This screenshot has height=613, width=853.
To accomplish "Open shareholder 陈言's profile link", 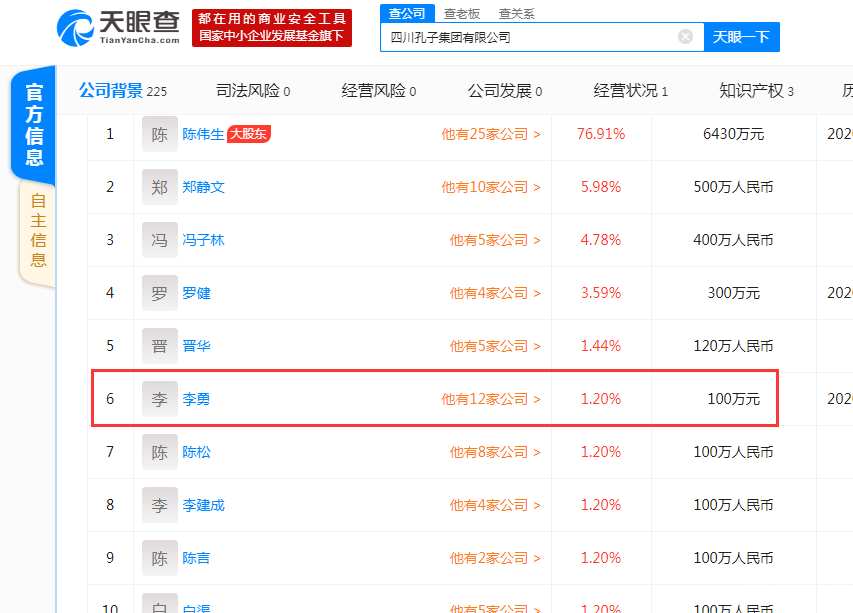I will 196,558.
